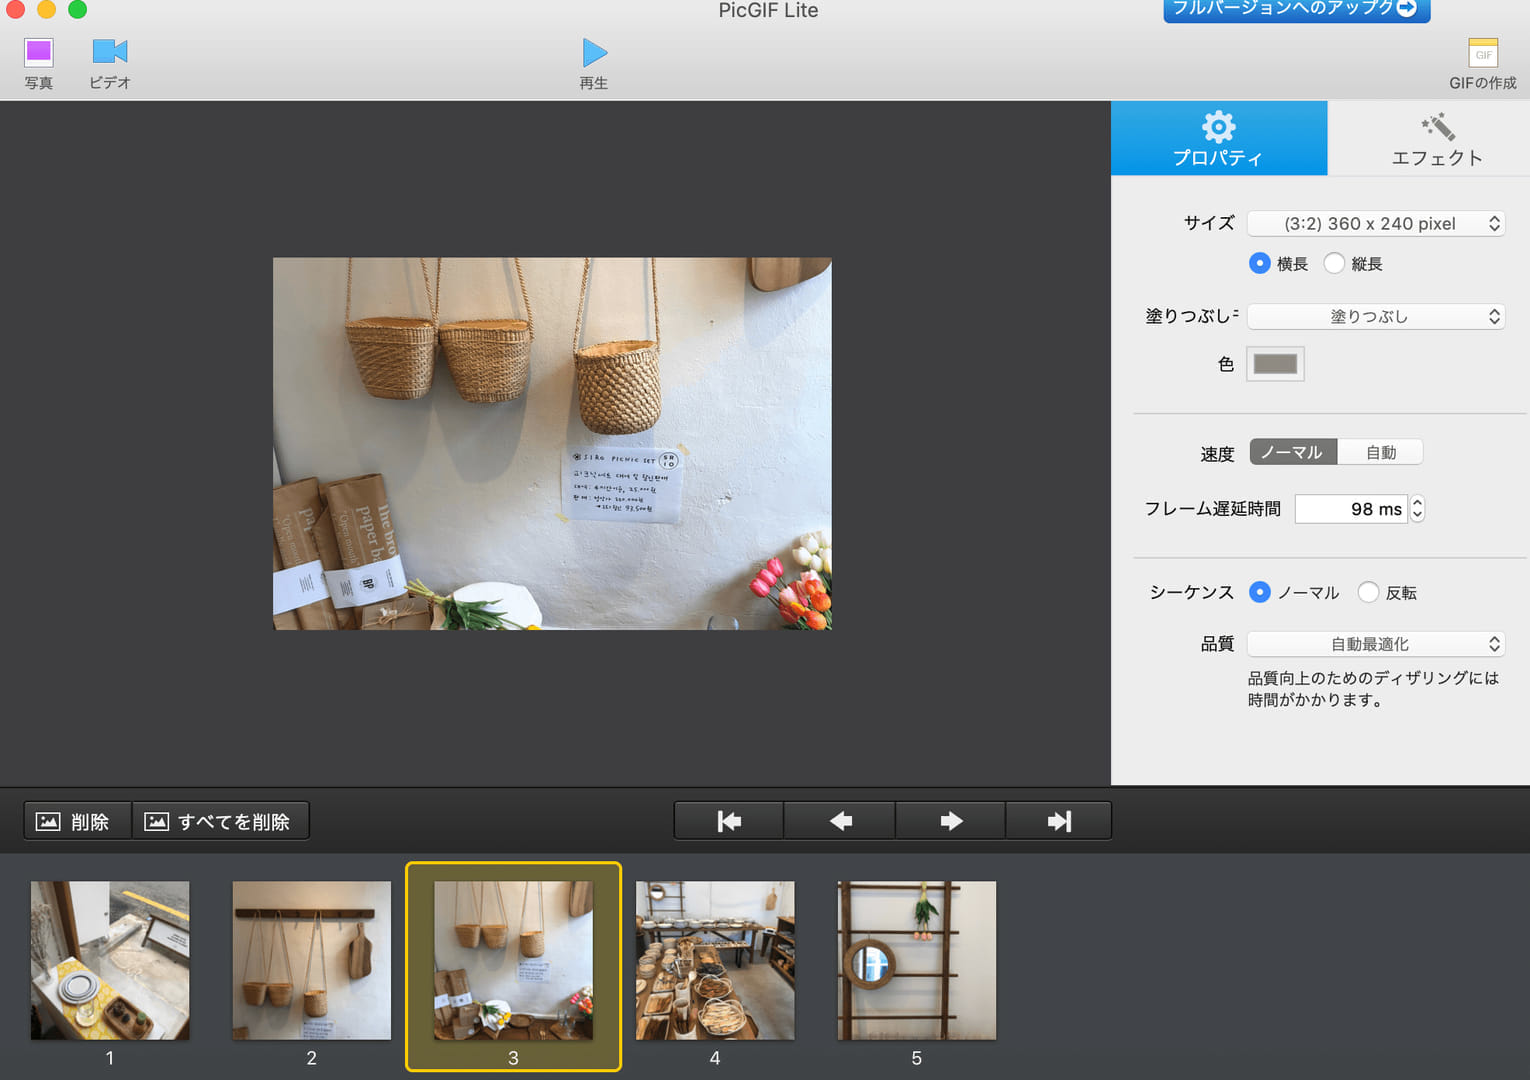Select thumbnail number 4 in filmstrip
The width and height of the screenshot is (1530, 1080).
[715, 960]
